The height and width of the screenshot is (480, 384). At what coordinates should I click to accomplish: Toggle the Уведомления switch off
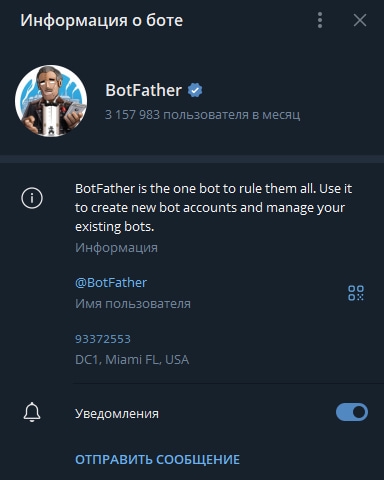pos(352,413)
